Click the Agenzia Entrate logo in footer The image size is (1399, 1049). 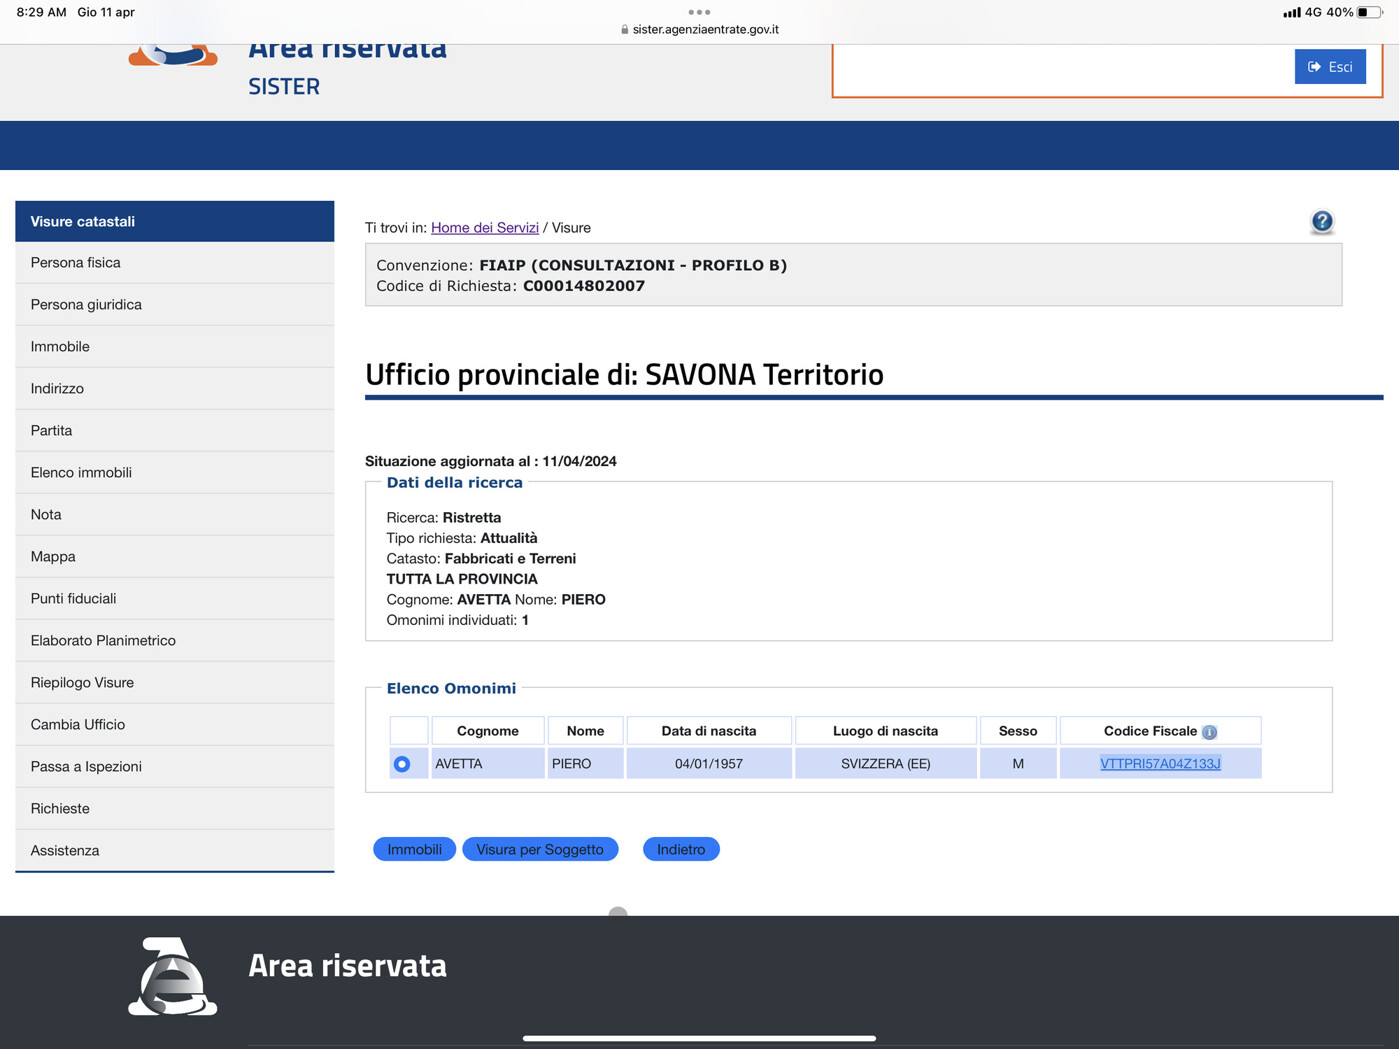(x=173, y=977)
